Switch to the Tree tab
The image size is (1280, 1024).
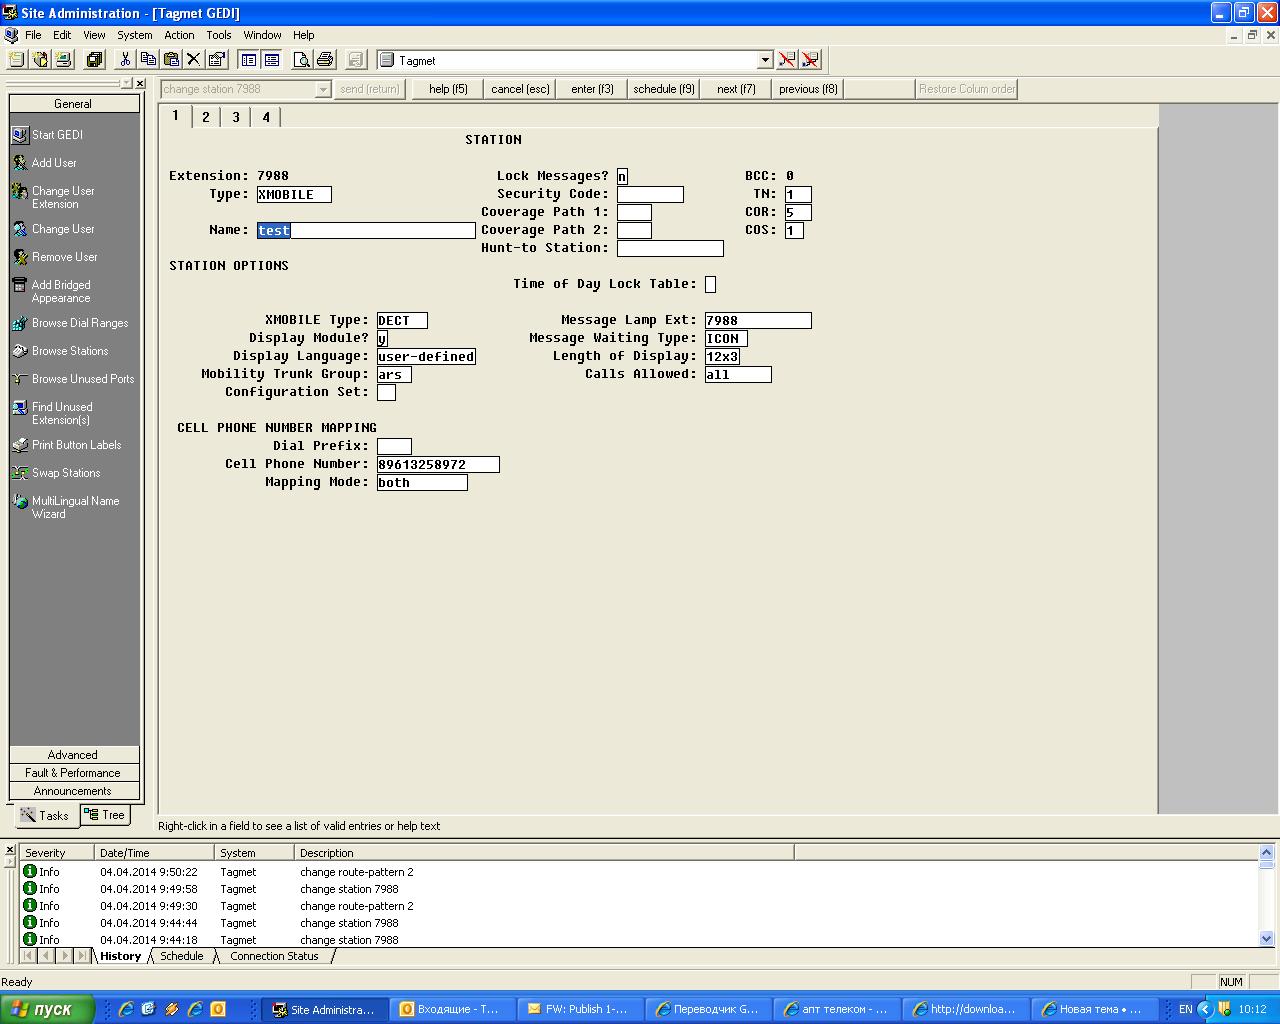(105, 815)
